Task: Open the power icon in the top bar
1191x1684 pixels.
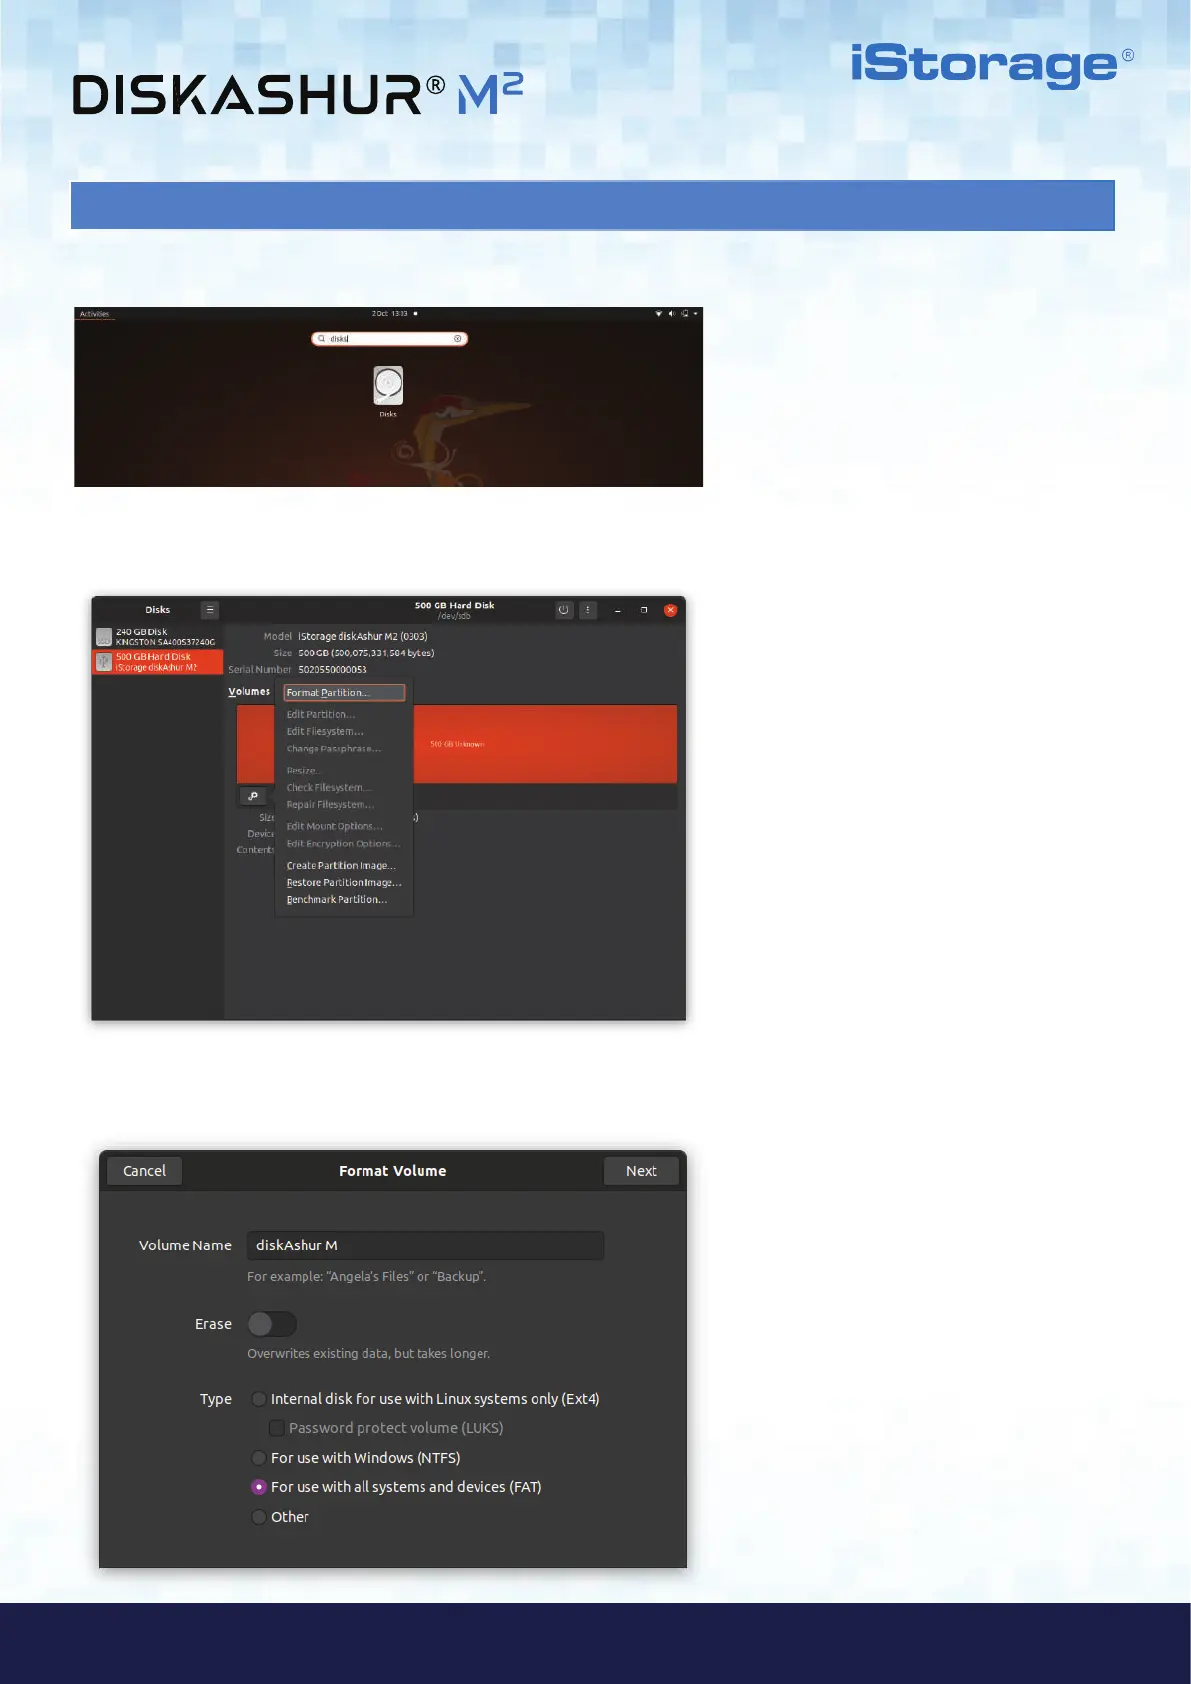Action: click(684, 314)
